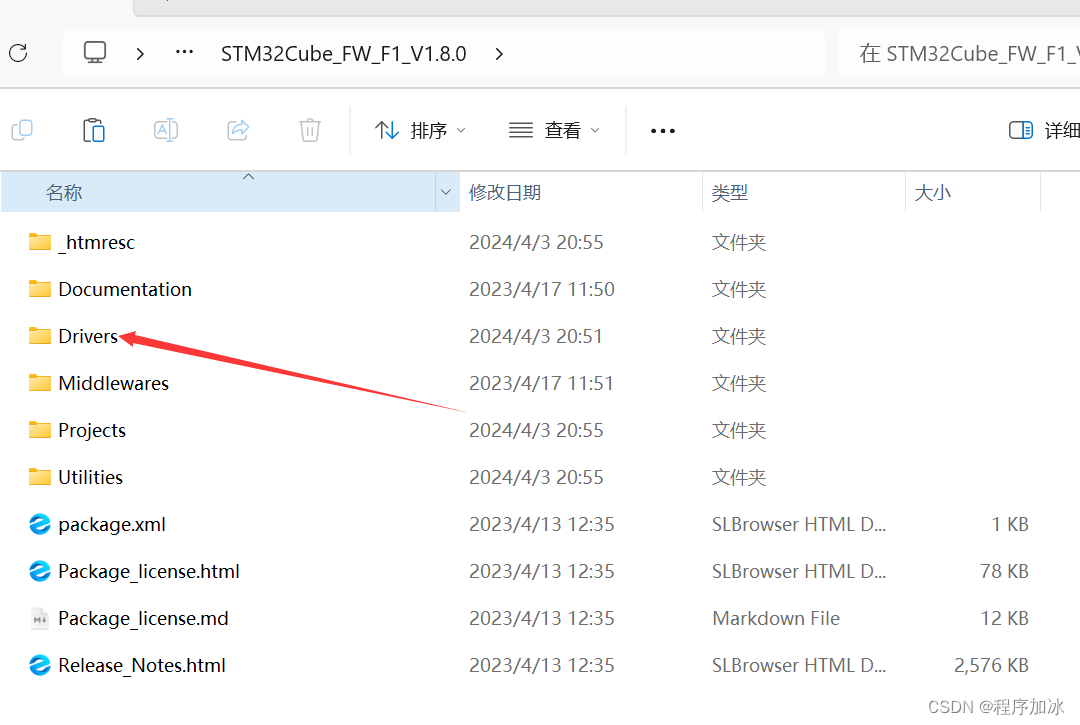Click the Middlewares date 2023/4/17 11:51
The width and height of the screenshot is (1080, 725).
tap(541, 383)
